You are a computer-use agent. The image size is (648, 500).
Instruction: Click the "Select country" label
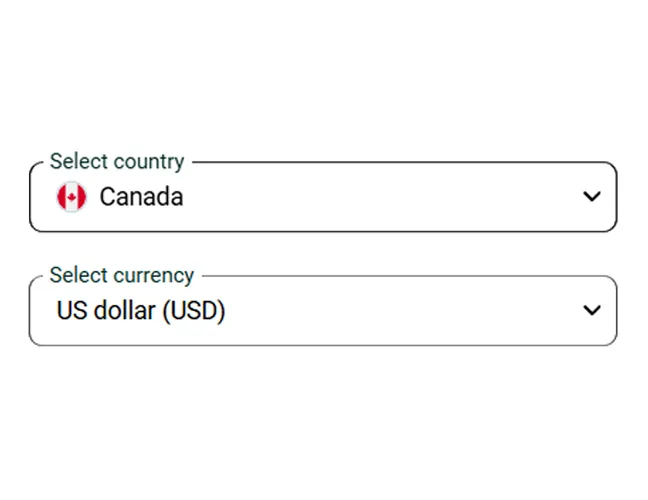(117, 161)
